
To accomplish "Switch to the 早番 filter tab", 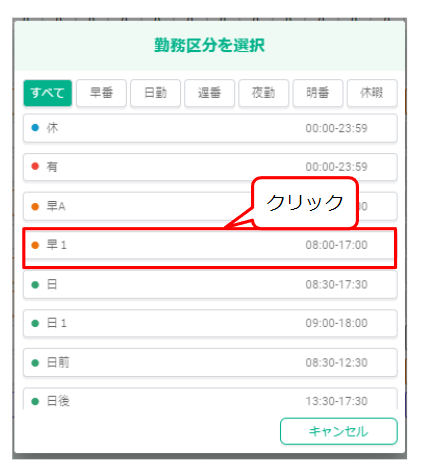I will pos(101,93).
